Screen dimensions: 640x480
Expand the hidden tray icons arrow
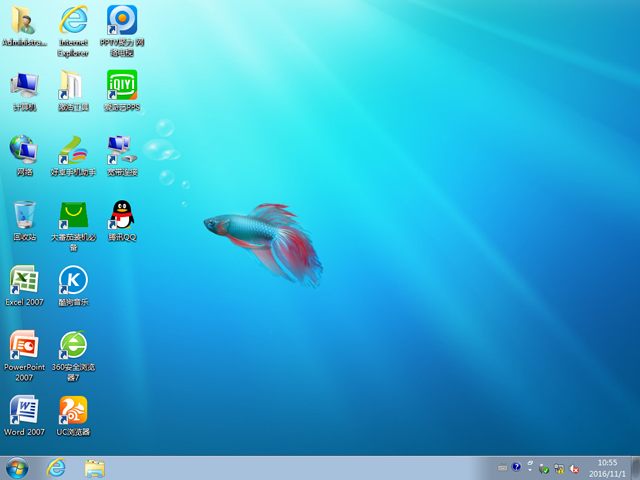click(530, 467)
